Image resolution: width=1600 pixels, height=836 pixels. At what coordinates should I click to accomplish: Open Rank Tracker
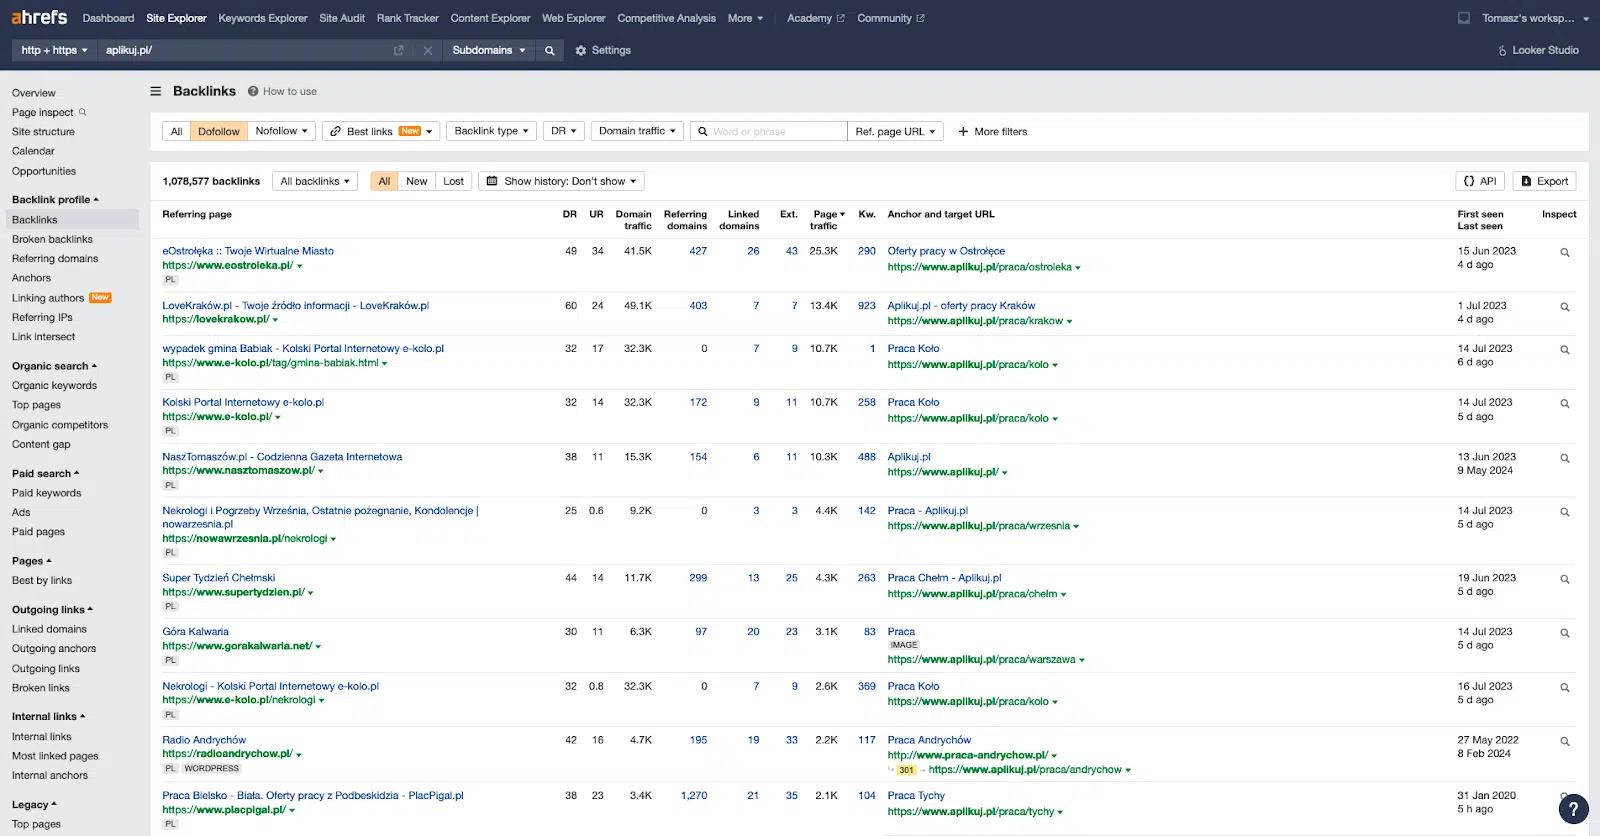pyautogui.click(x=408, y=18)
